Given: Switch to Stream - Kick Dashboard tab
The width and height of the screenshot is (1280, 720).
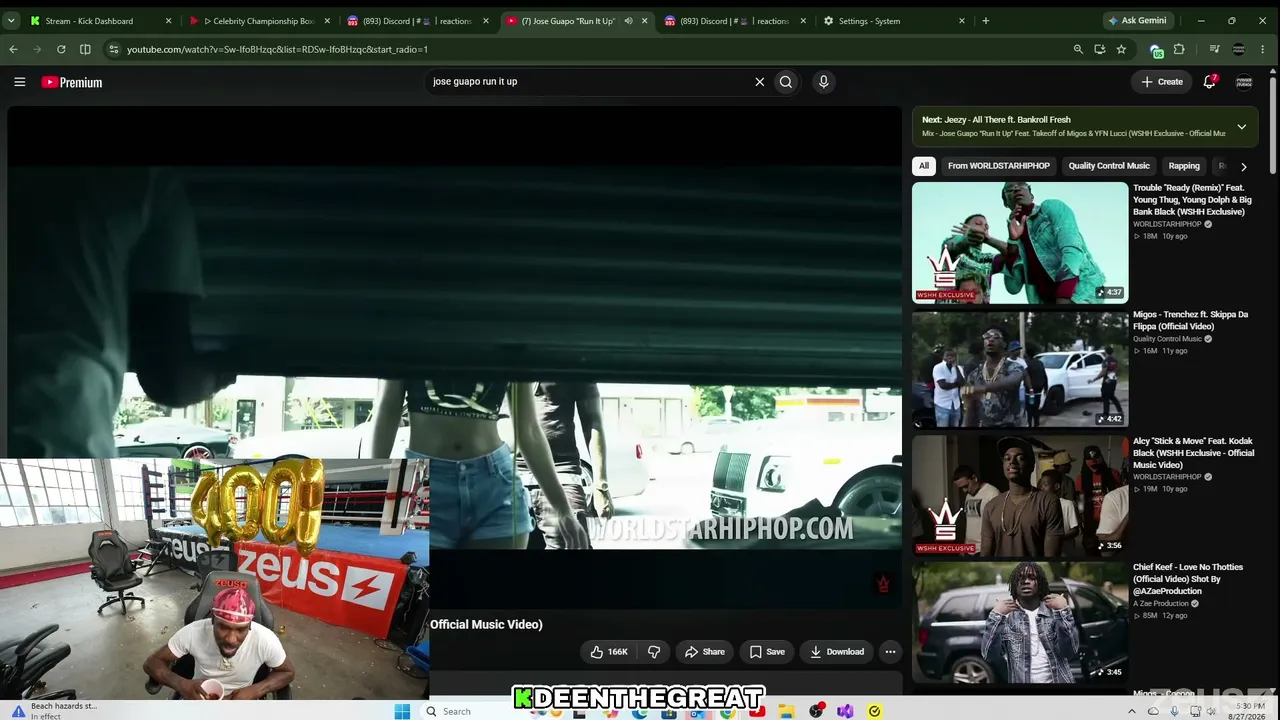Looking at the screenshot, I should tap(100, 21).
